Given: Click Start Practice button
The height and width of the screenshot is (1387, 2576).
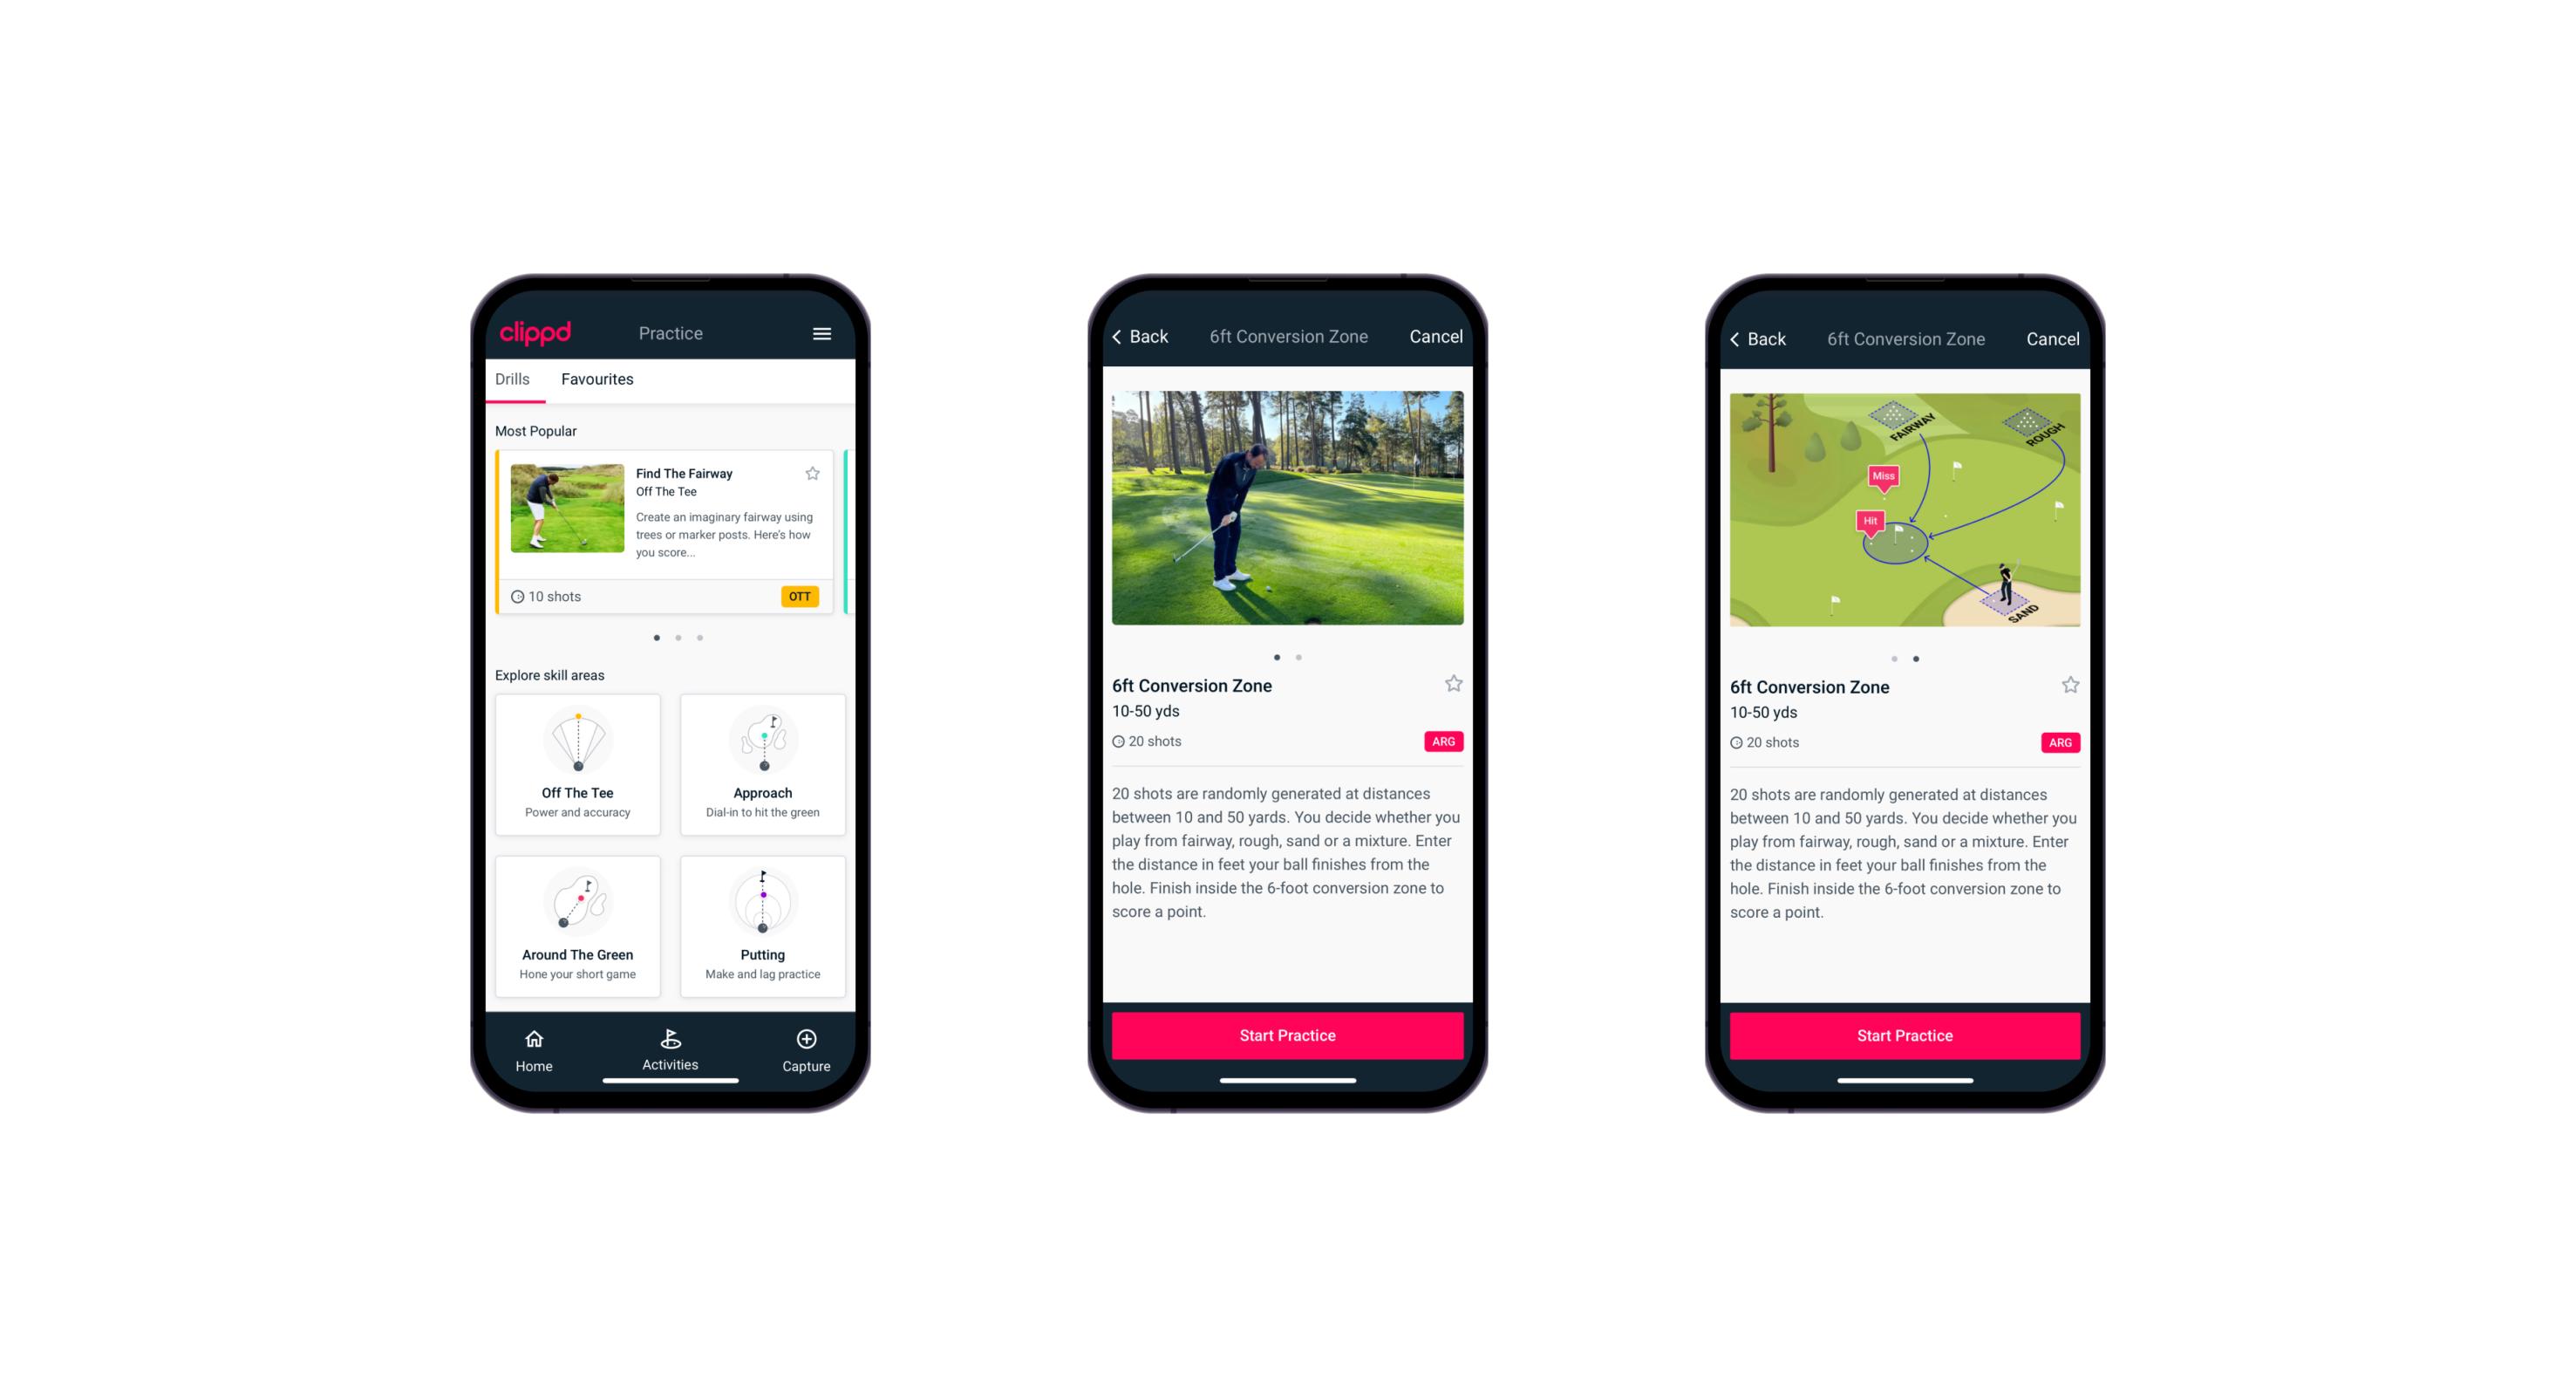Looking at the screenshot, I should point(1287,1035).
